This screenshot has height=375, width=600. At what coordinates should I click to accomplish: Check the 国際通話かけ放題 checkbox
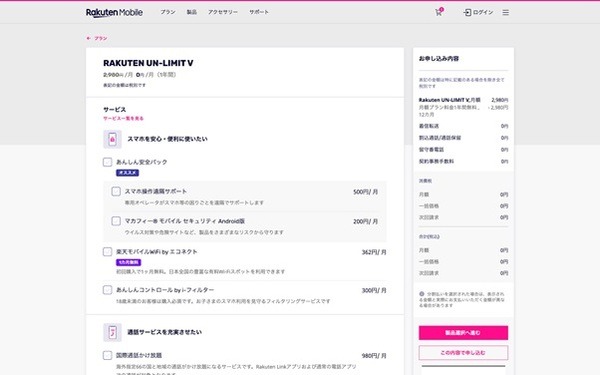(108, 355)
